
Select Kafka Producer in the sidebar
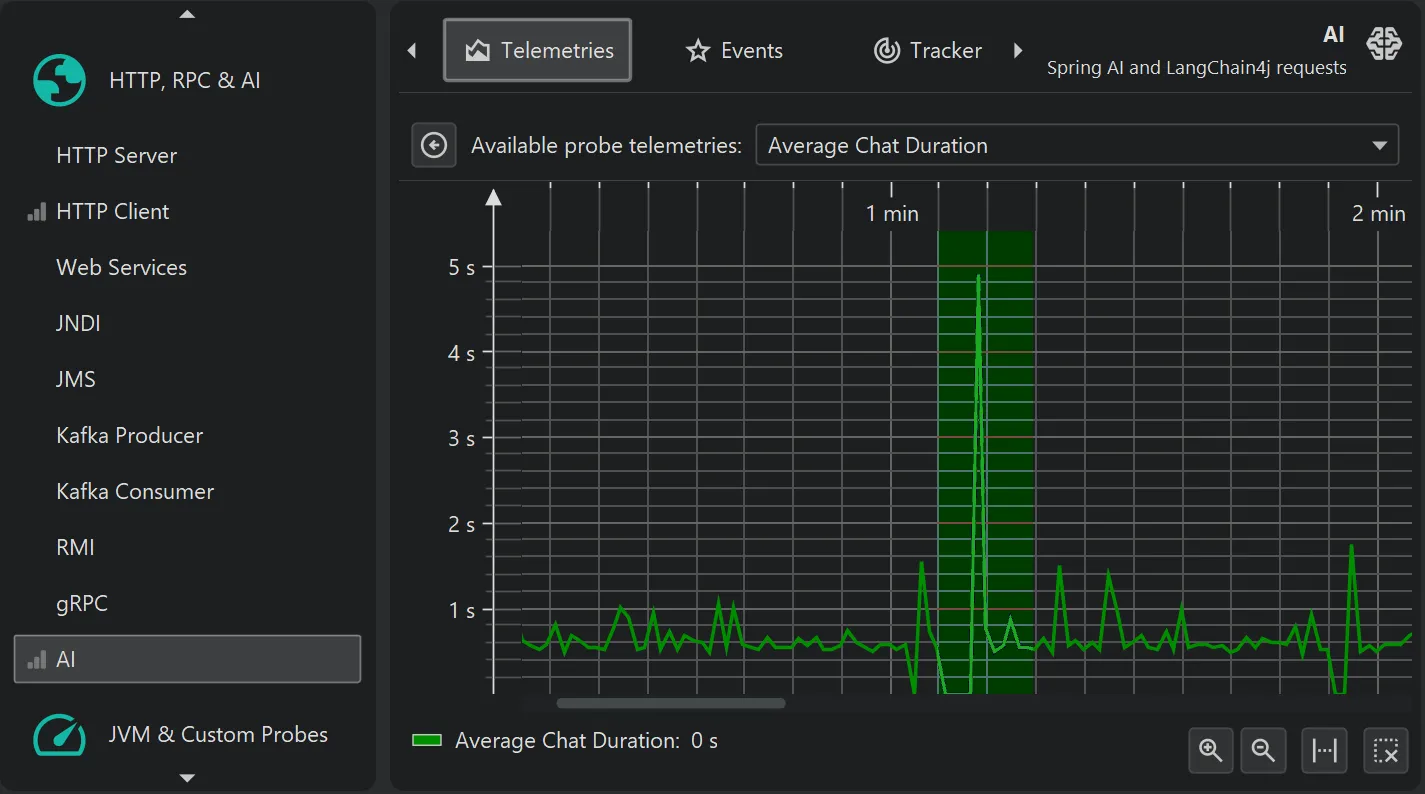tap(129, 436)
